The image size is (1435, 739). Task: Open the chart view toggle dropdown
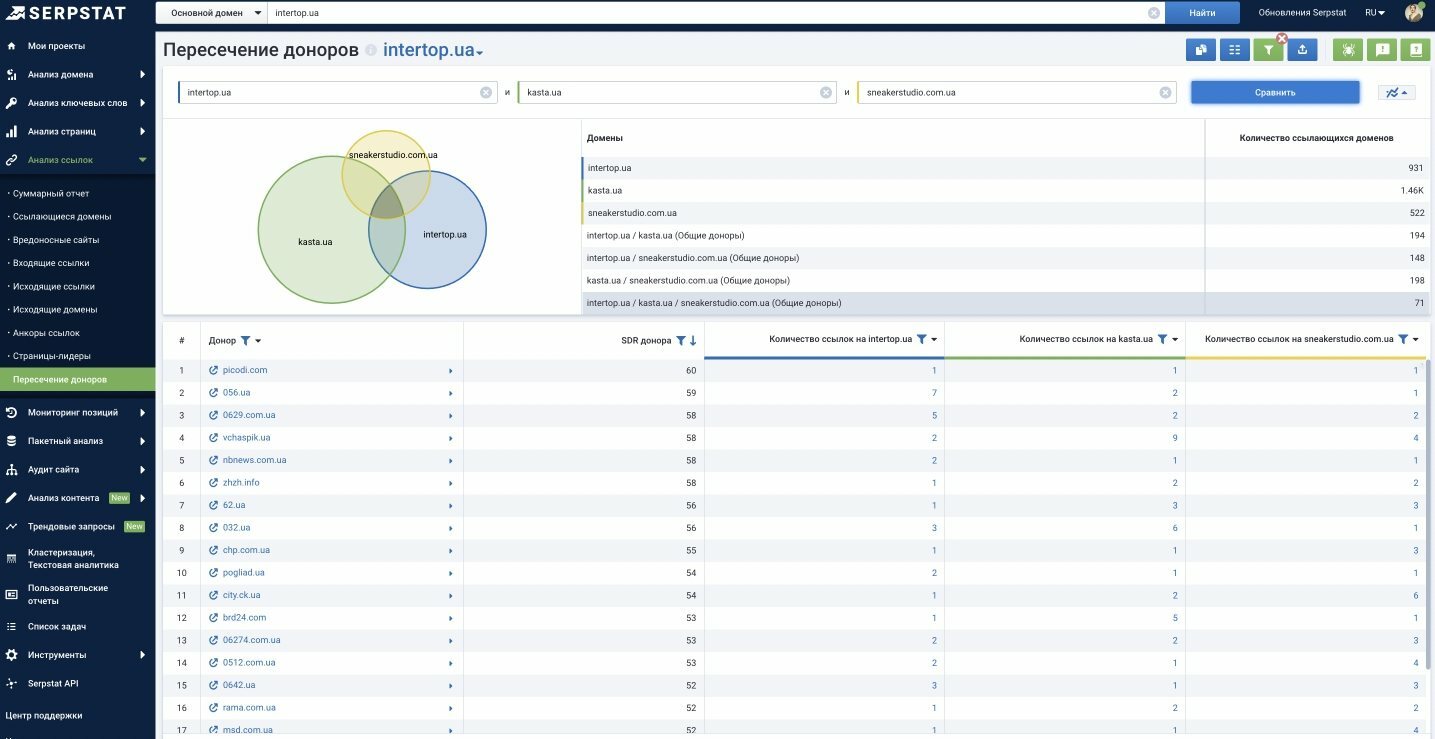(x=1396, y=92)
